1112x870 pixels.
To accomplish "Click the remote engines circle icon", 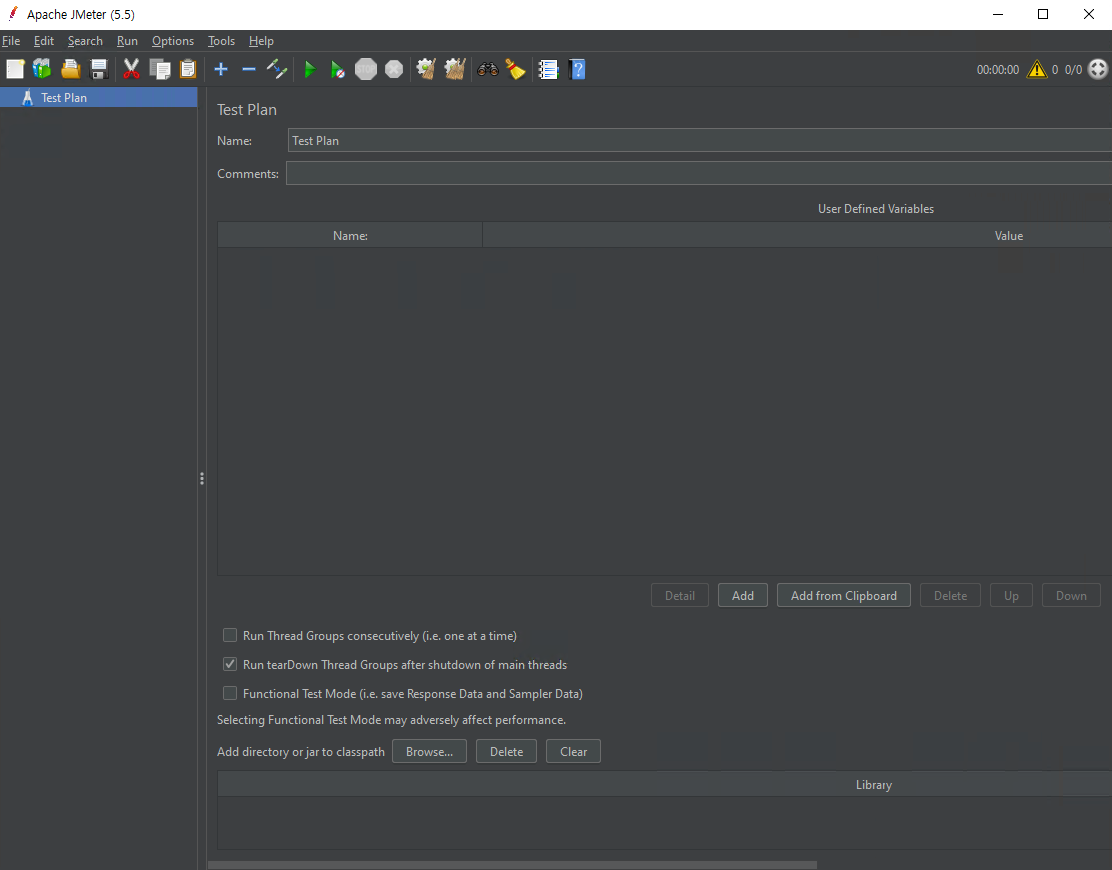I will tap(1098, 69).
